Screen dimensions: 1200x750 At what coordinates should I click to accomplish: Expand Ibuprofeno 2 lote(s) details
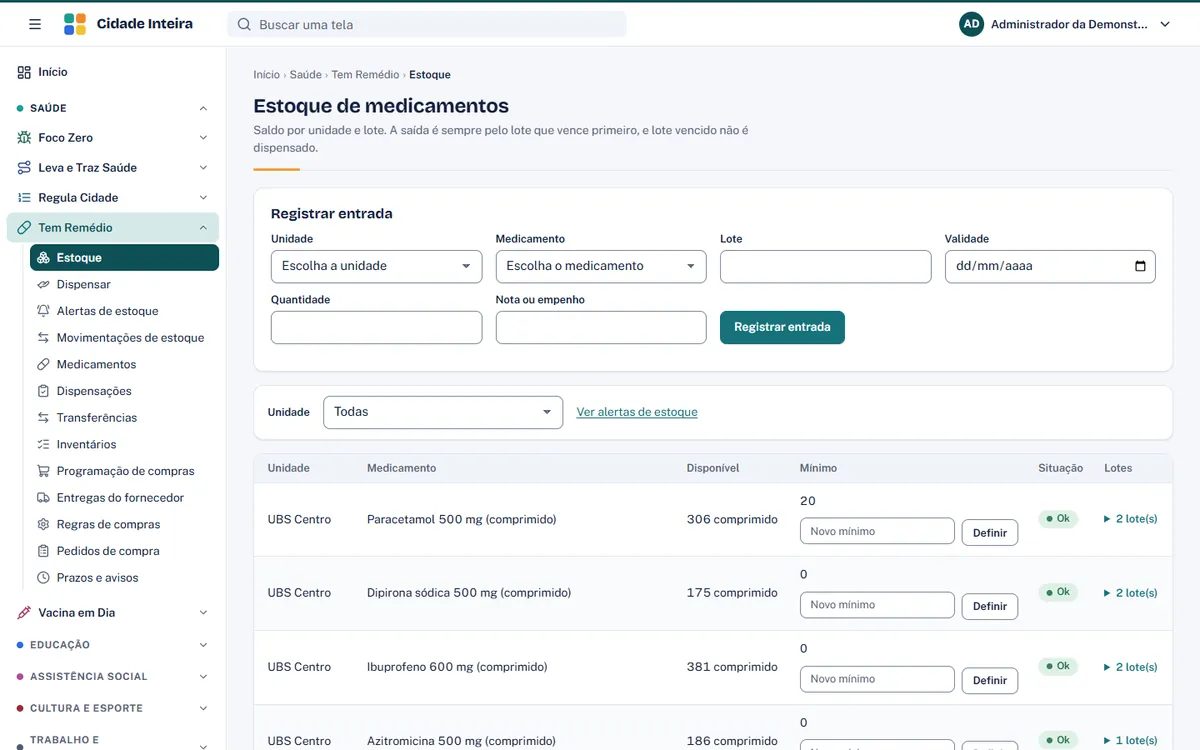click(x=1130, y=667)
